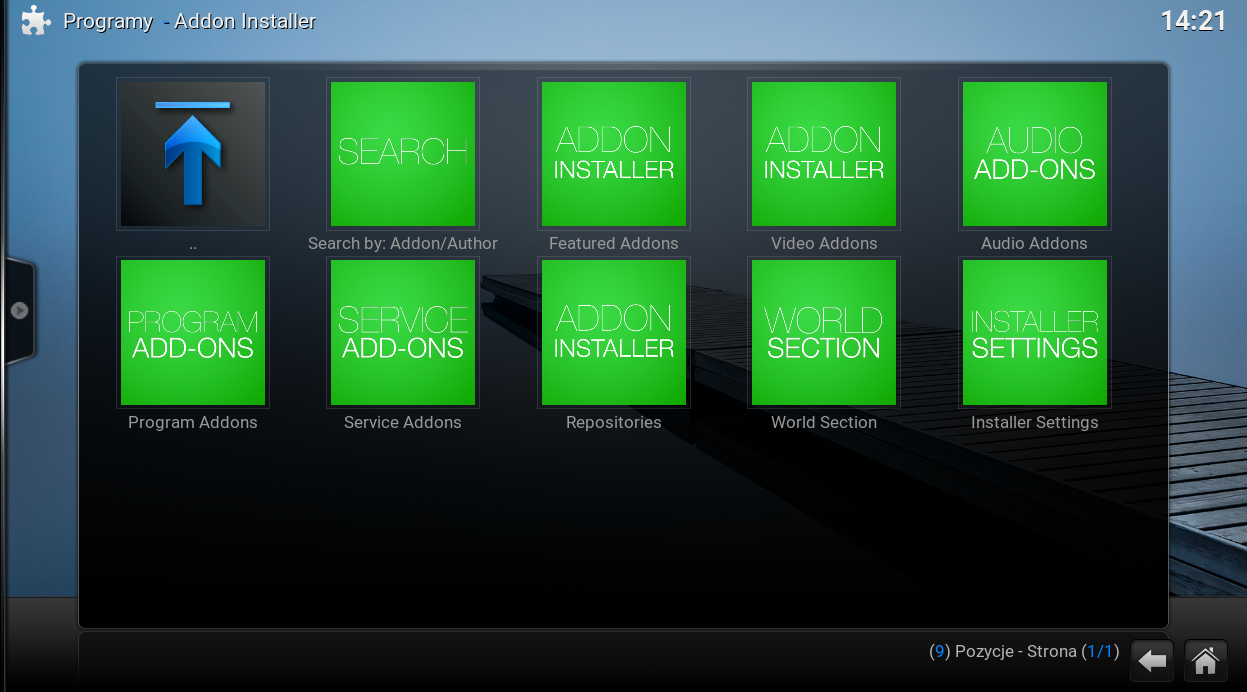Click the 'Addon Installer' title text

tap(245, 21)
